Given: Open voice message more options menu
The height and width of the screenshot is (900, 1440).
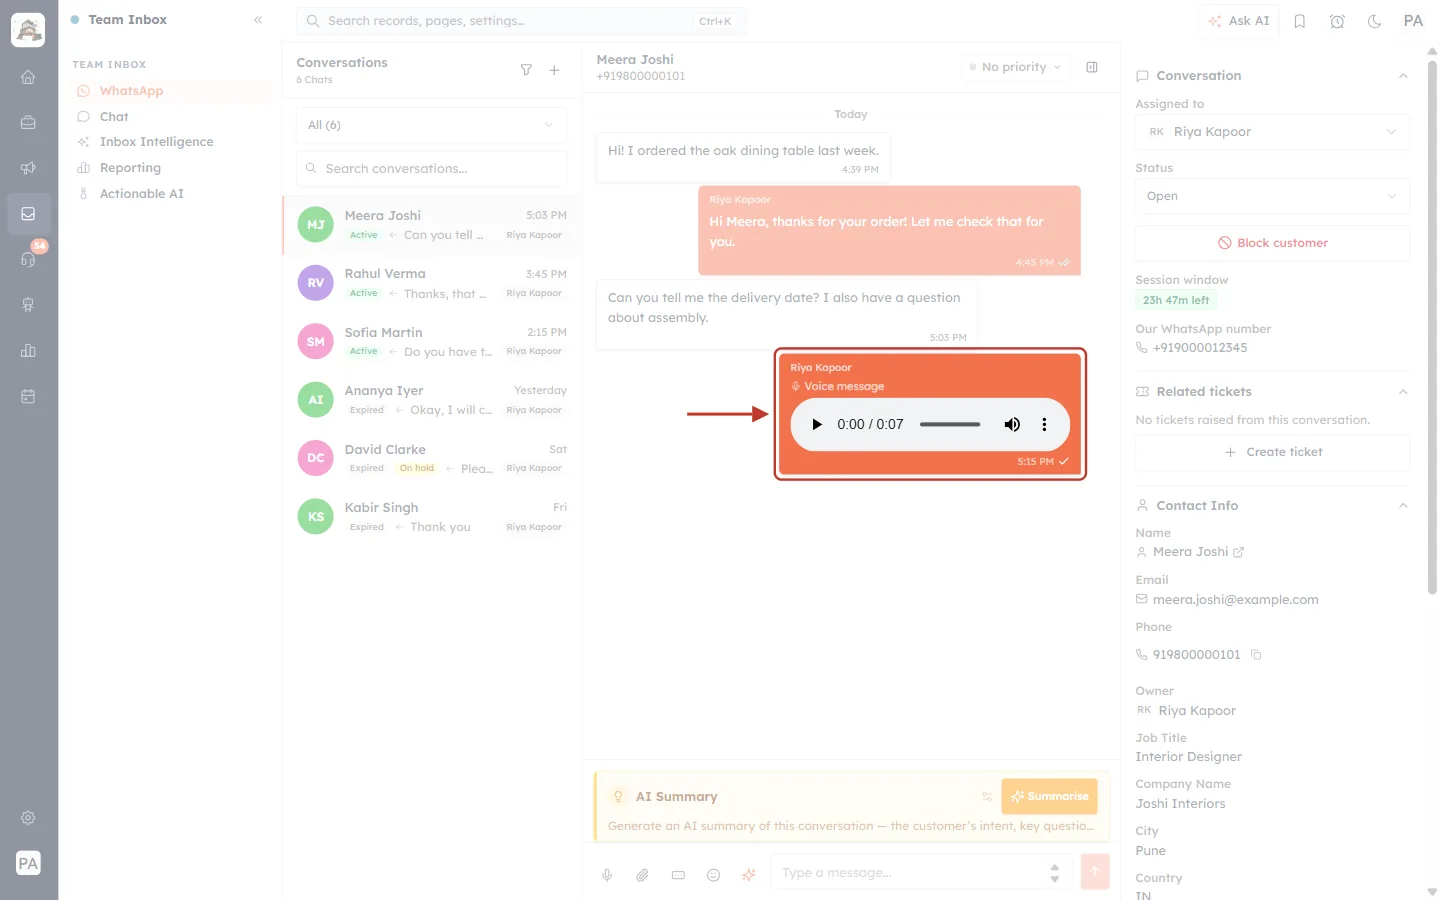Looking at the screenshot, I should coord(1044,424).
